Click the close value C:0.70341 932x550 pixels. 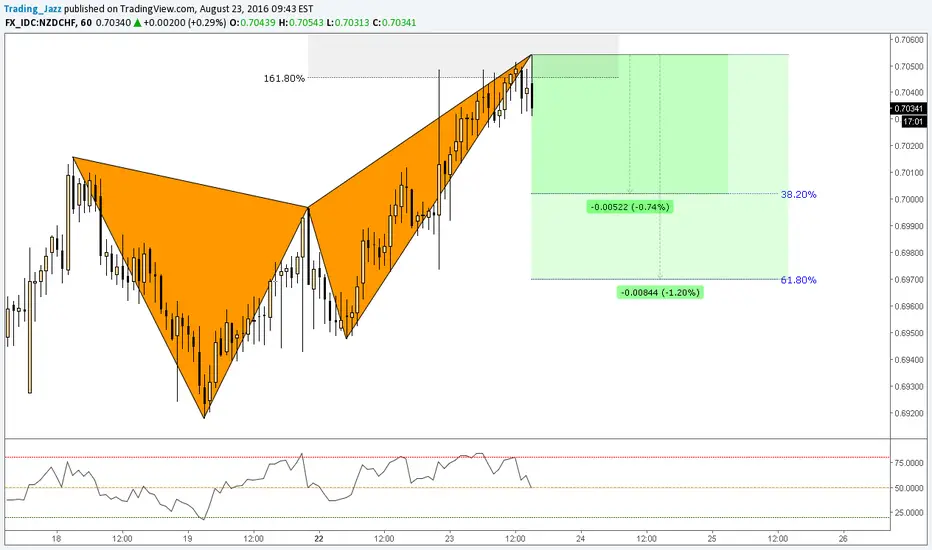394,23
